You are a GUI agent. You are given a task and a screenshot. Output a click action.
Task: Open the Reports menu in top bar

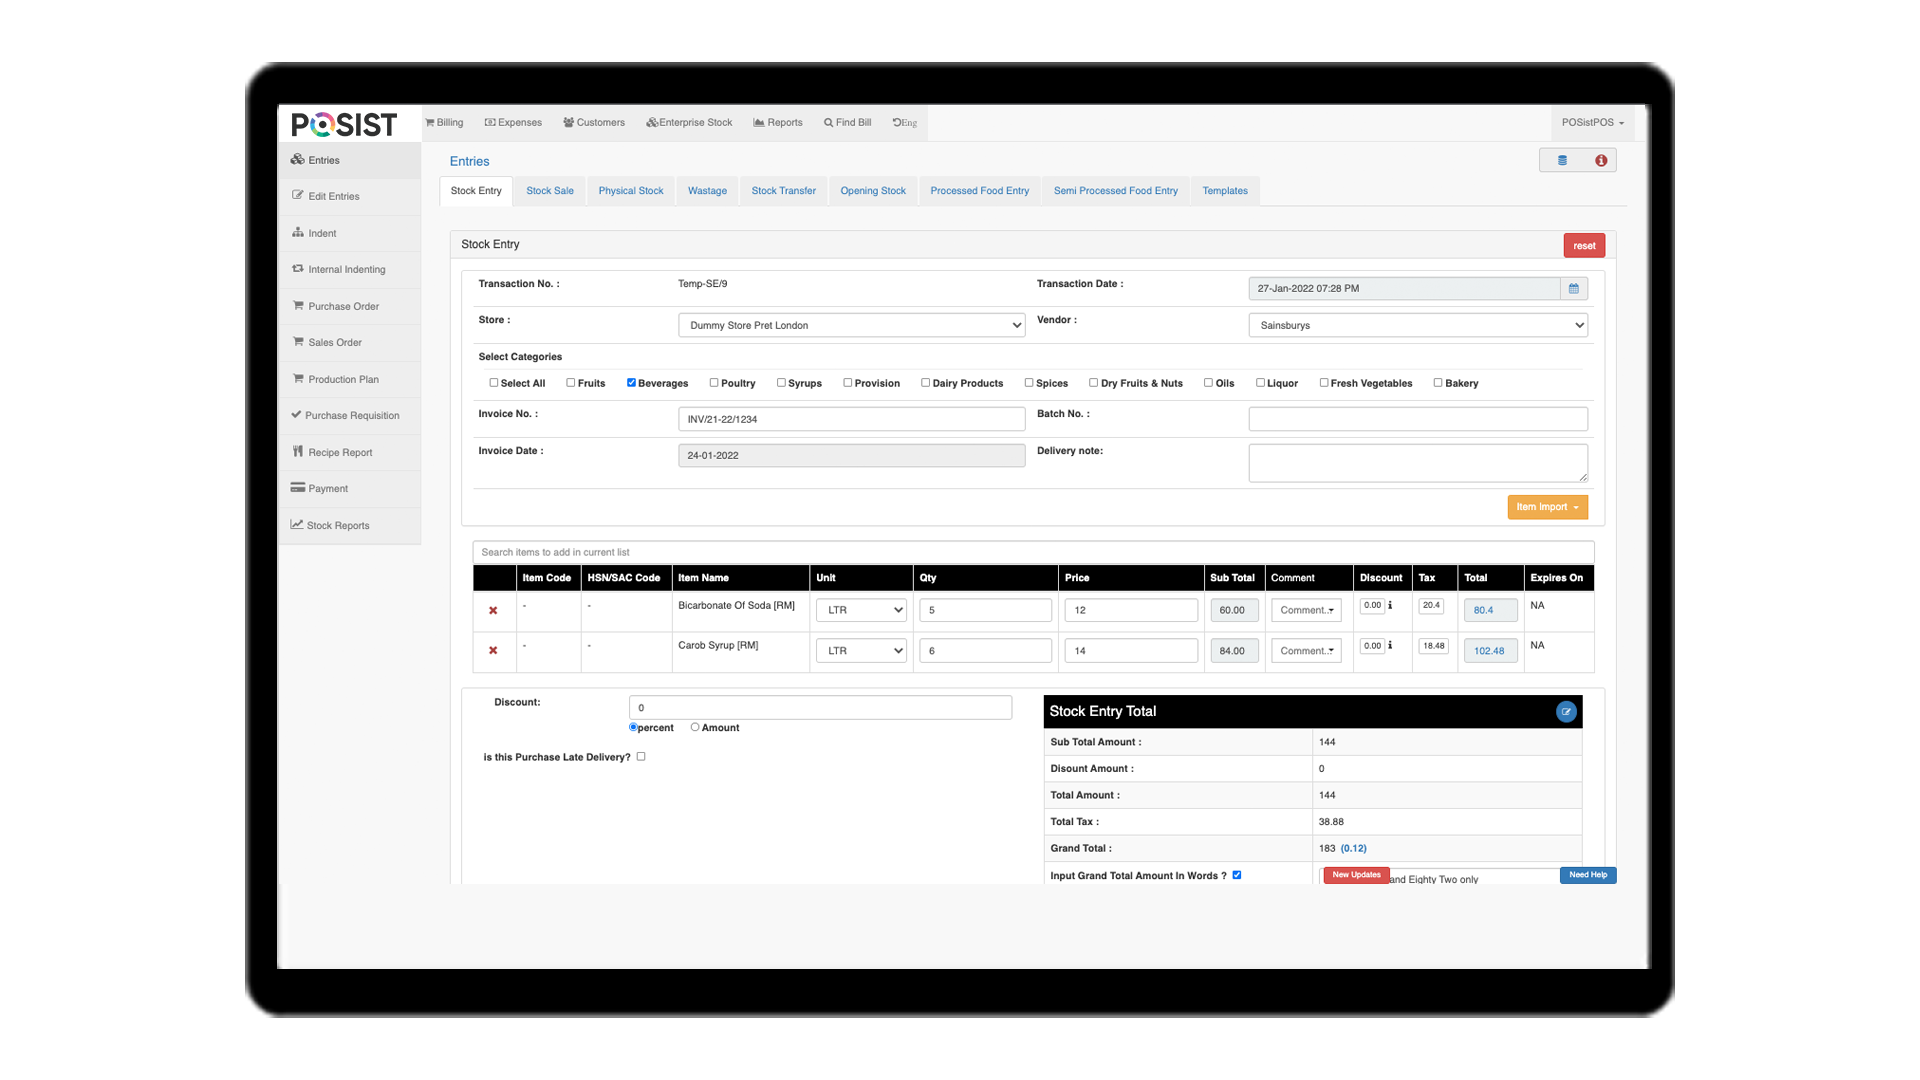(778, 123)
